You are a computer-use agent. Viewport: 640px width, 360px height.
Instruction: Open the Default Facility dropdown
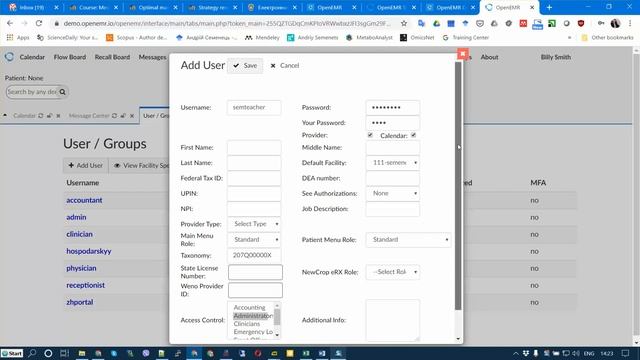click(x=393, y=162)
